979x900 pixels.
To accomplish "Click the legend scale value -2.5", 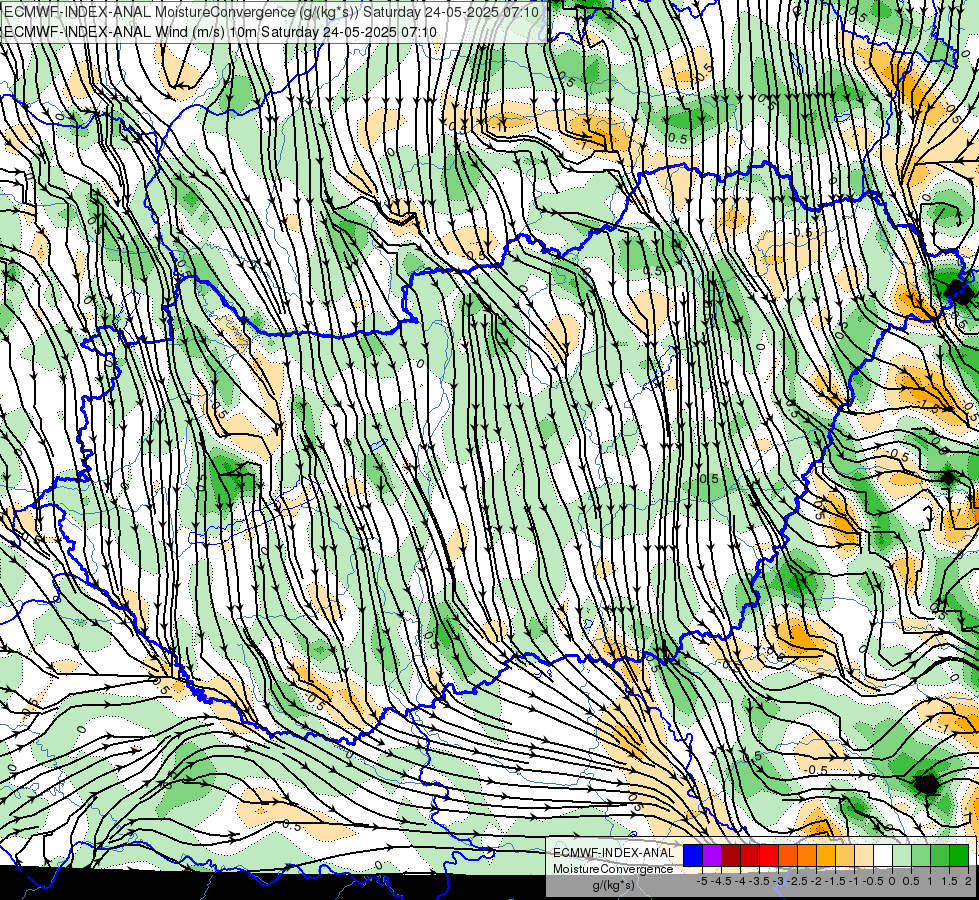I will (x=797, y=881).
